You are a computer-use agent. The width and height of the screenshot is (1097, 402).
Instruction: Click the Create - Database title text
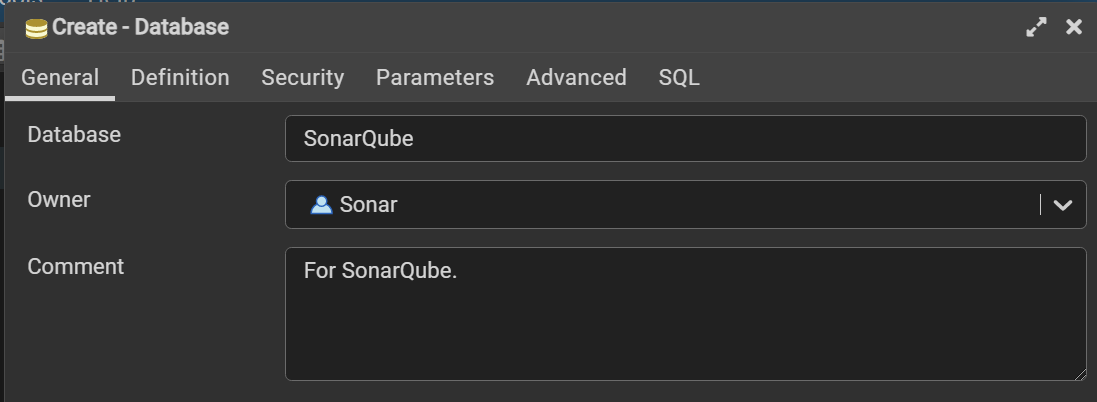[140, 28]
